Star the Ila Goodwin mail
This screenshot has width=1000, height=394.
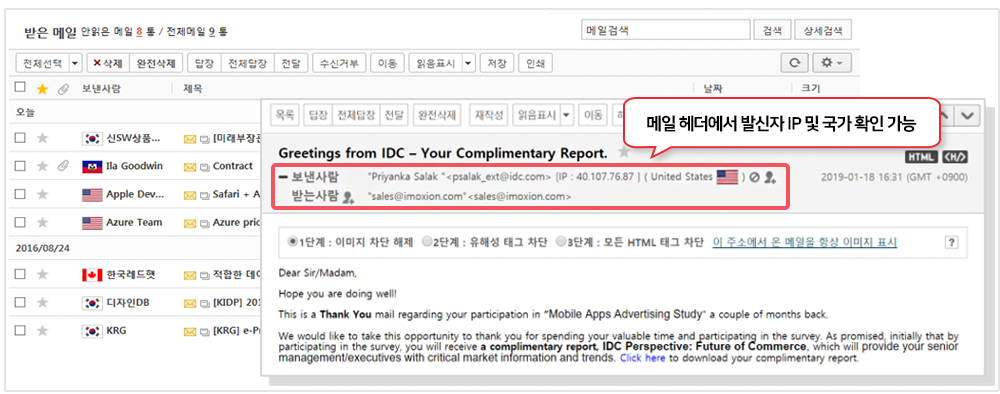pyautogui.click(x=42, y=166)
